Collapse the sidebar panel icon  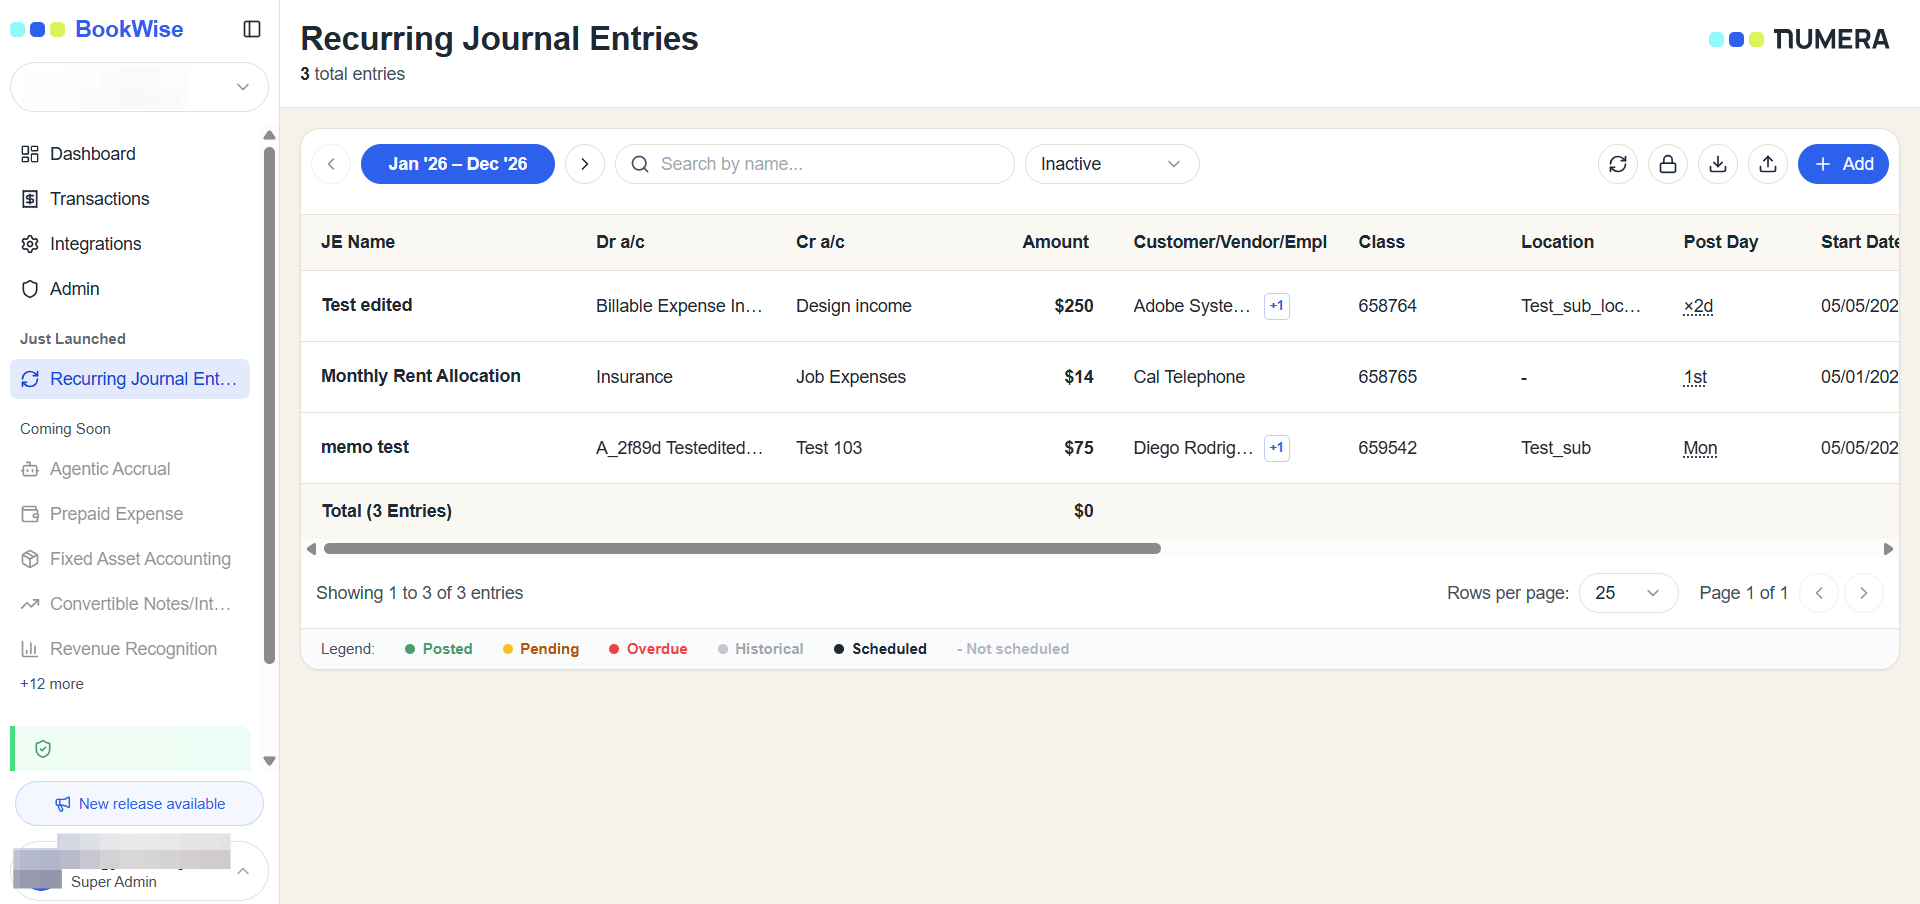click(252, 29)
